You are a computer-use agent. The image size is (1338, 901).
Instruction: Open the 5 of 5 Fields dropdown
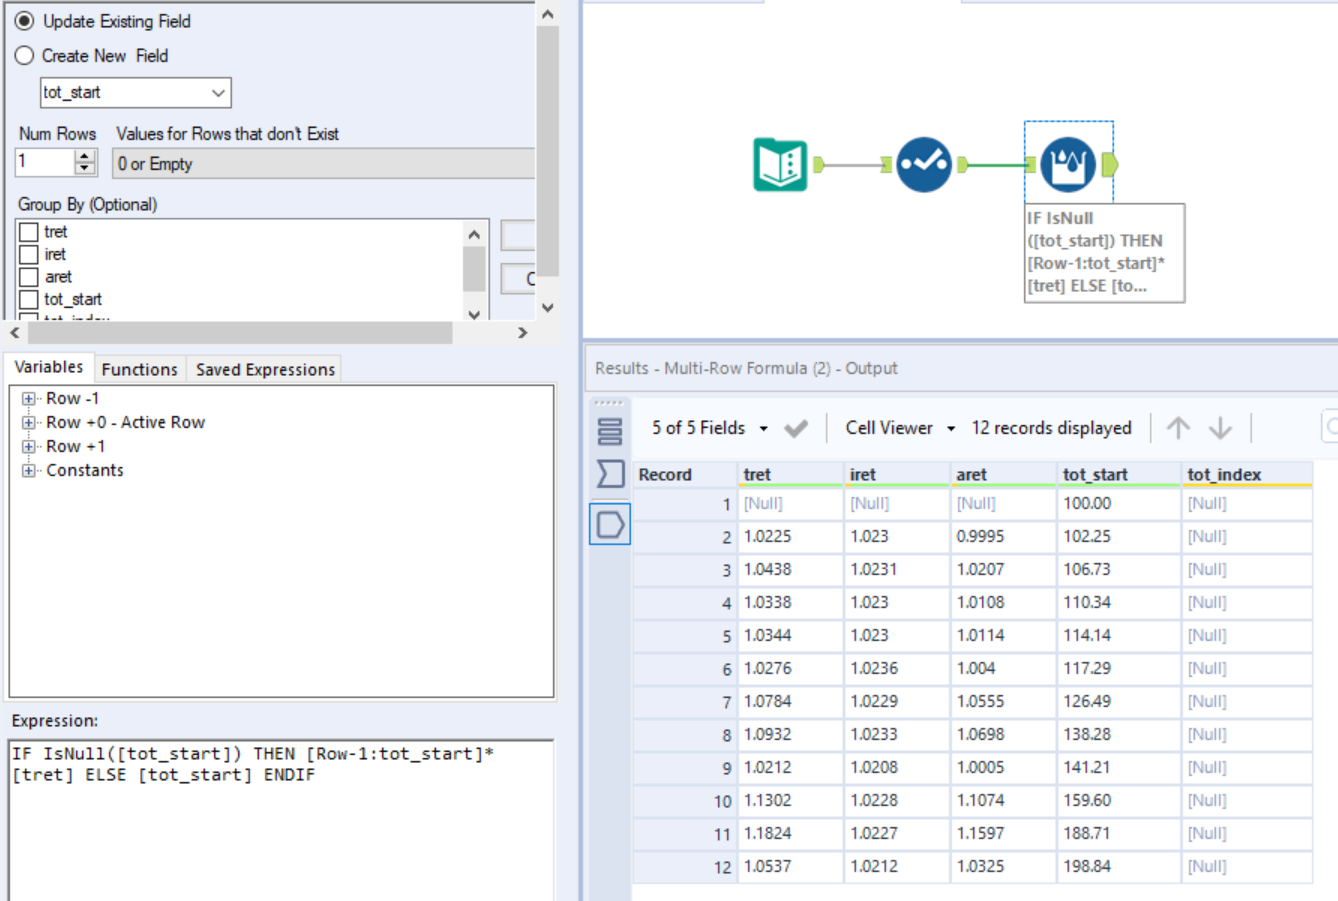click(x=709, y=428)
